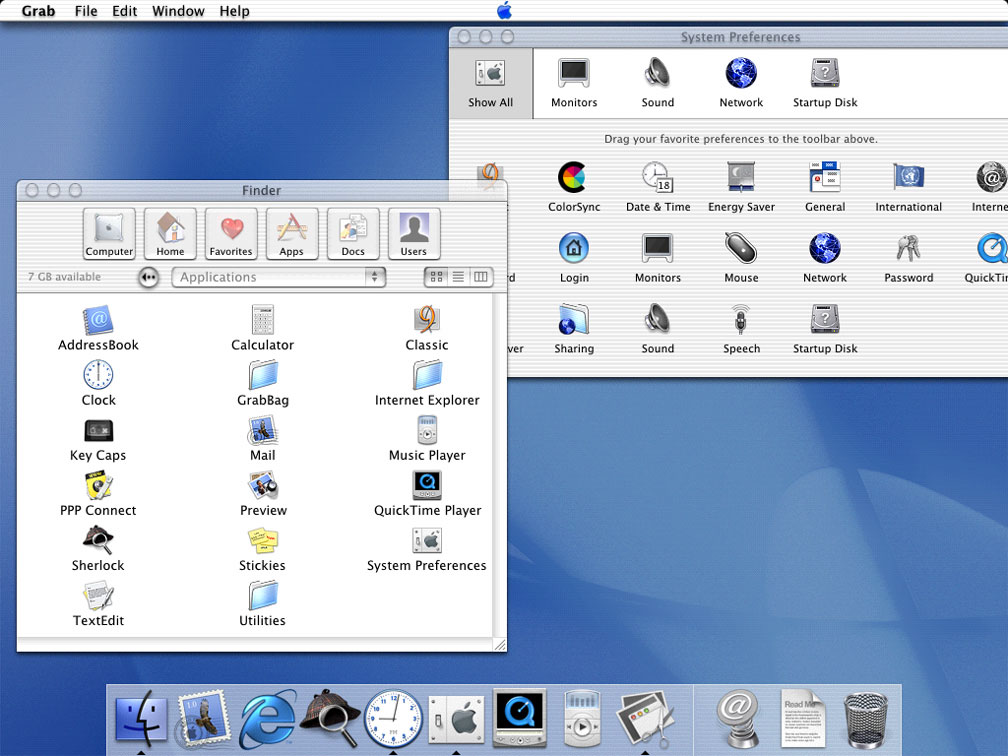
Task: Open the Trash in the Dock
Action: (865, 720)
